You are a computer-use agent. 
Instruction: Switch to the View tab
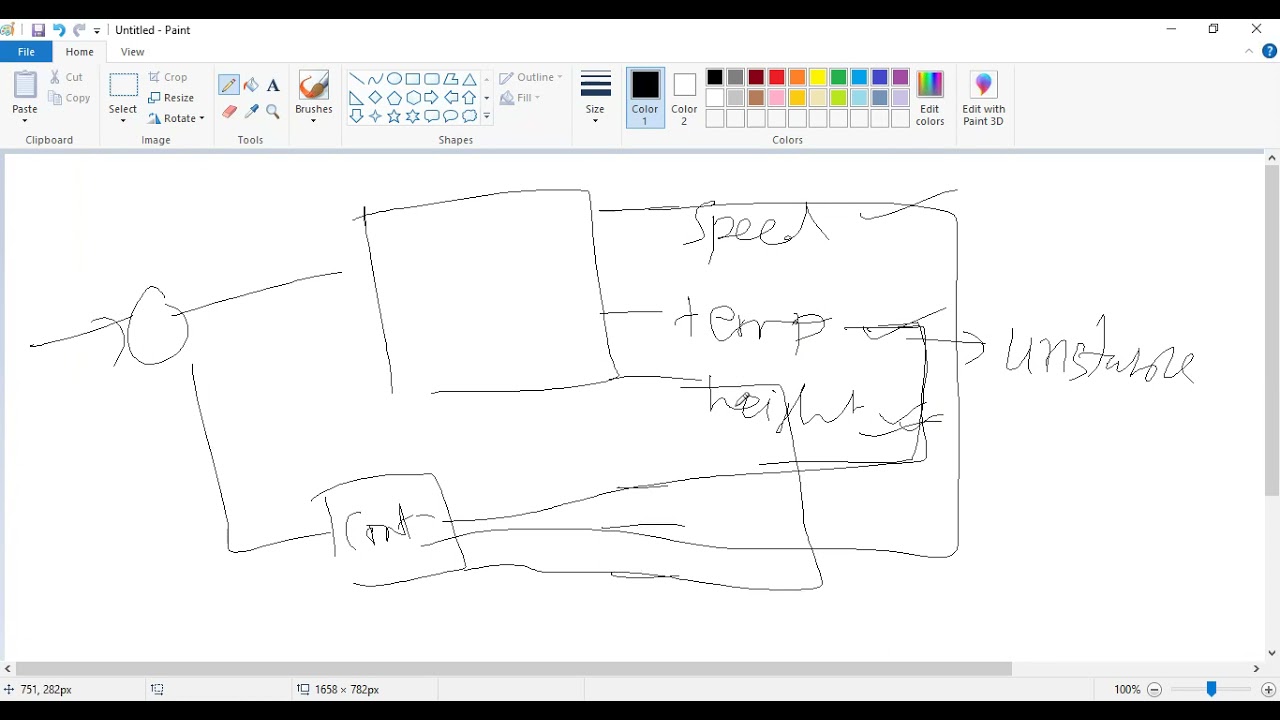pyautogui.click(x=132, y=52)
